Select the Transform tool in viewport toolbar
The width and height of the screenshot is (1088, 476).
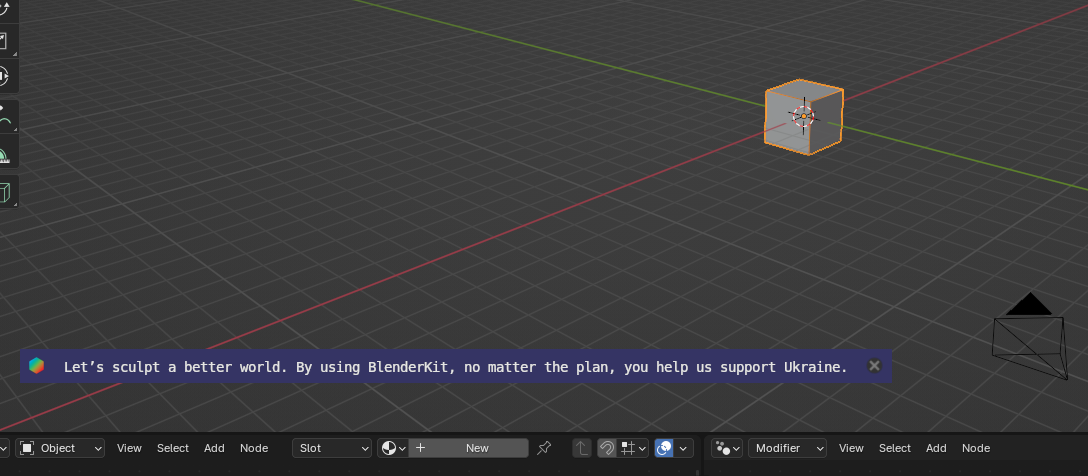[3, 76]
